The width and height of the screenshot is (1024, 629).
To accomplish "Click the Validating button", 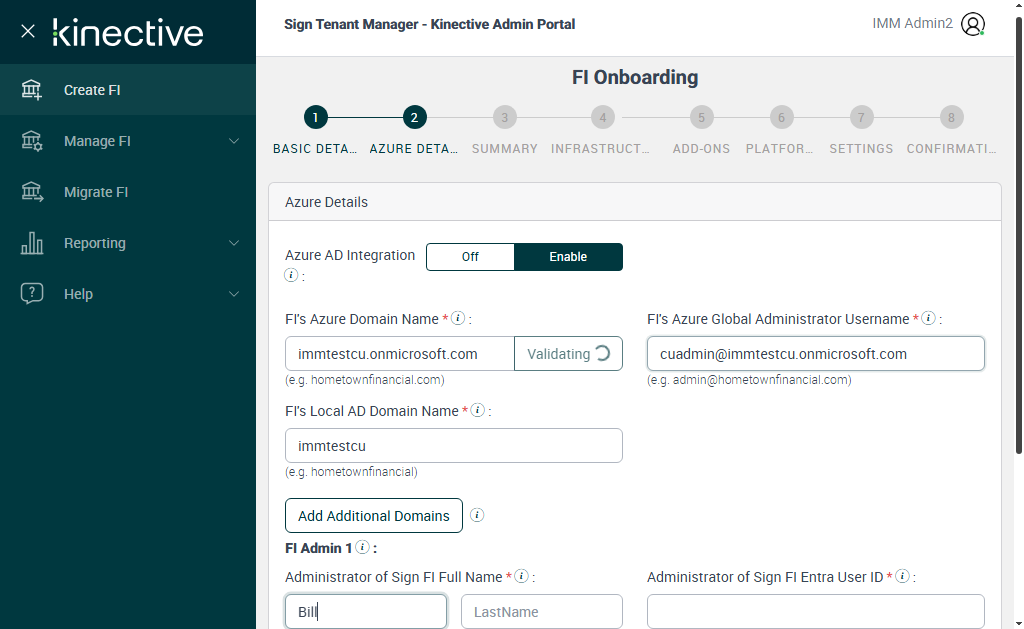I will pos(568,353).
